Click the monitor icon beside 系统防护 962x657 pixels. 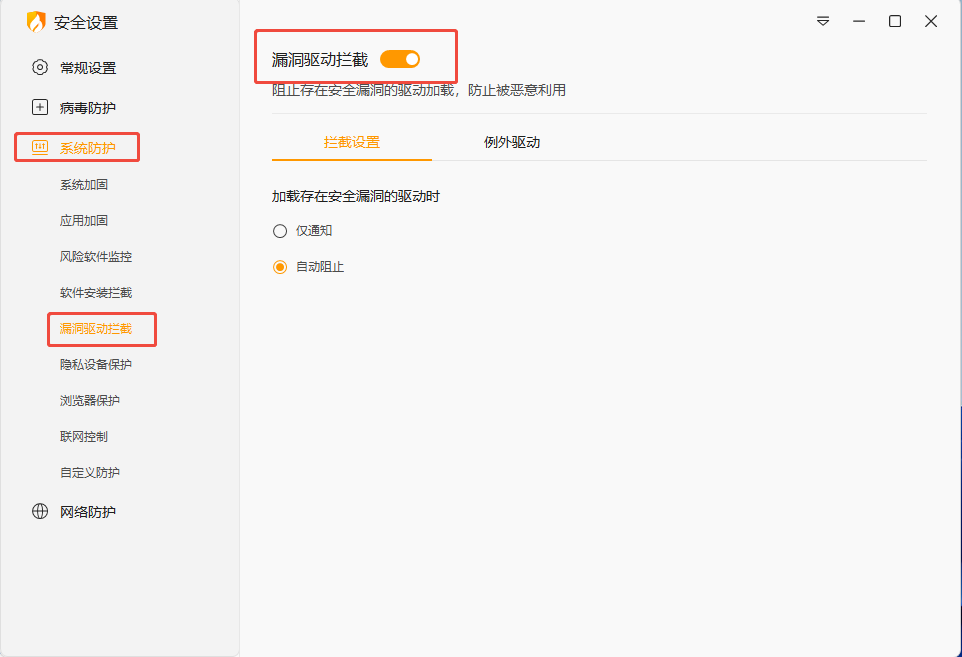pos(40,148)
